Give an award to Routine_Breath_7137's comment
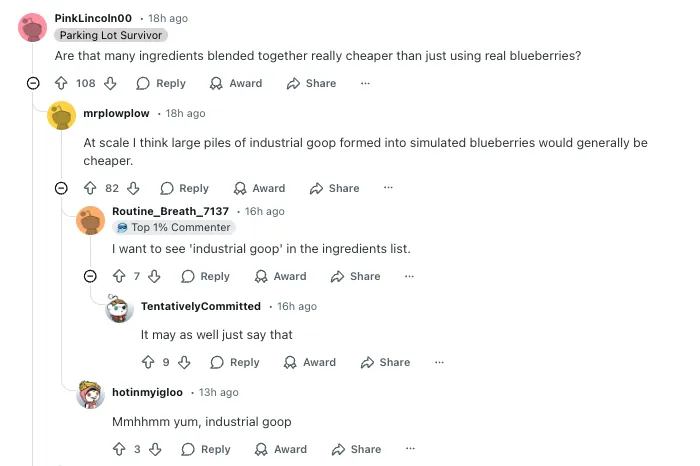The height and width of the screenshot is (466, 700). [280, 276]
